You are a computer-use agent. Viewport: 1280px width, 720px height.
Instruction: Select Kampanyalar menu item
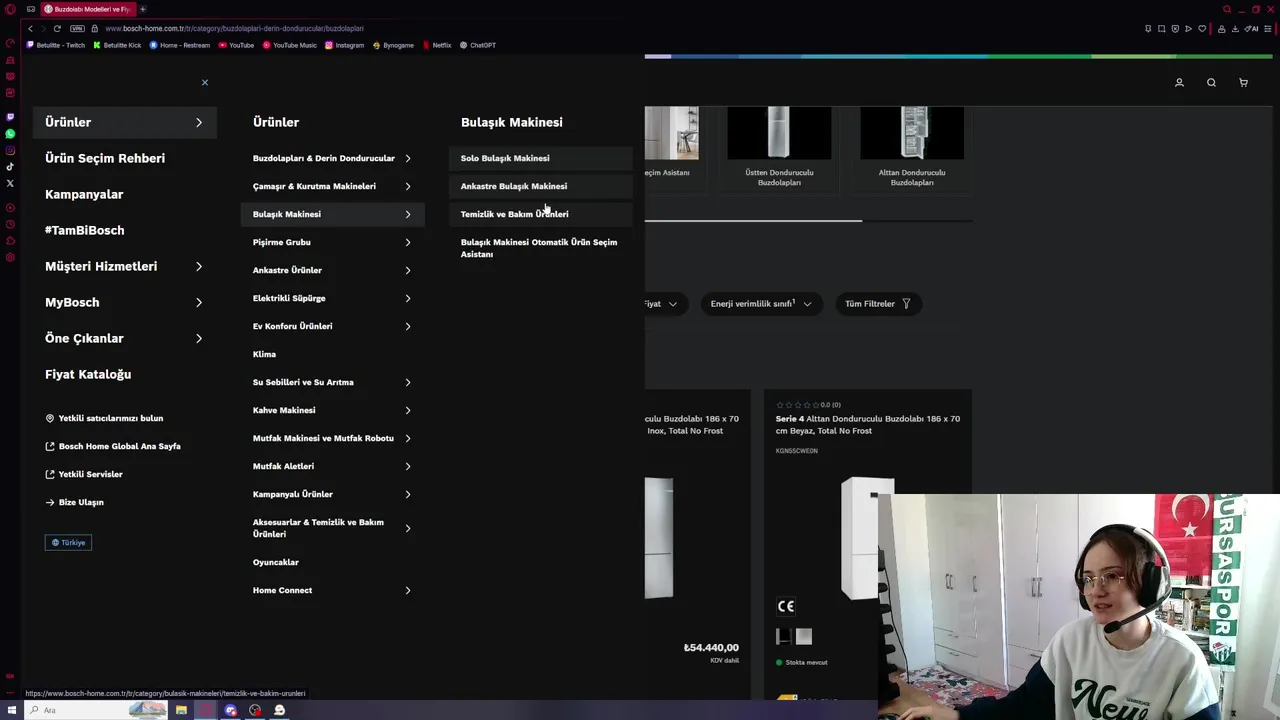(84, 194)
